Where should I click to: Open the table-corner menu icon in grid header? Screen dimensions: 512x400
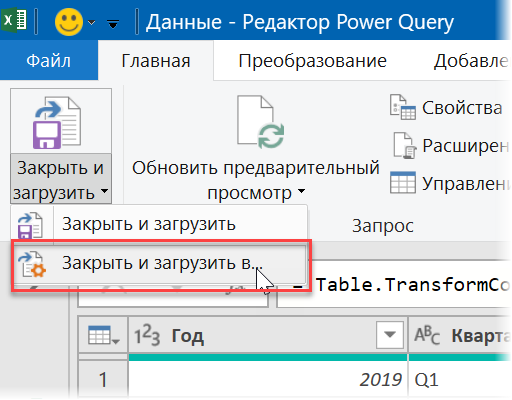point(103,335)
